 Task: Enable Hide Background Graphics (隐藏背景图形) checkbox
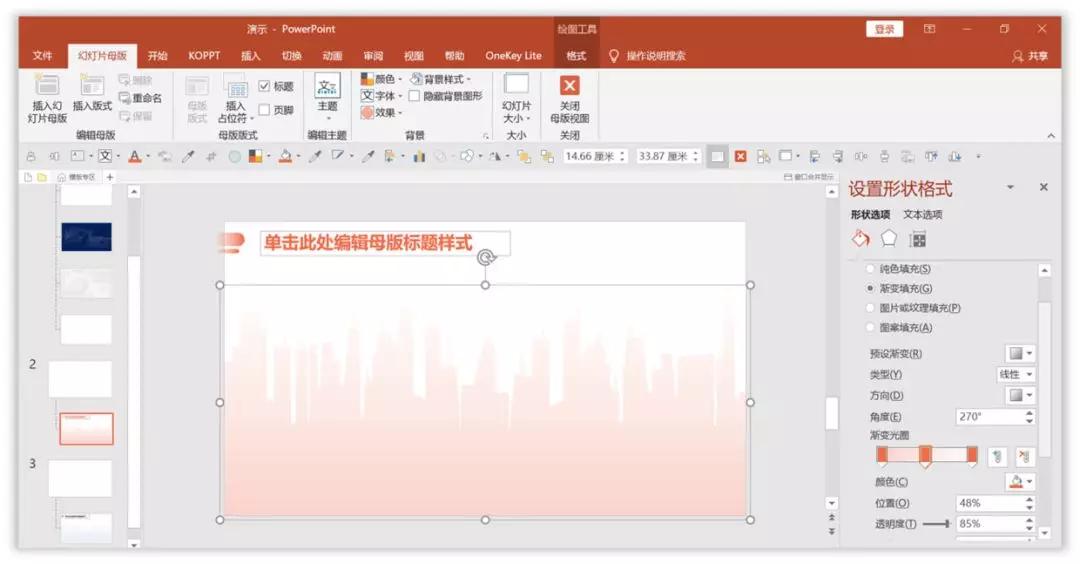click(x=414, y=96)
